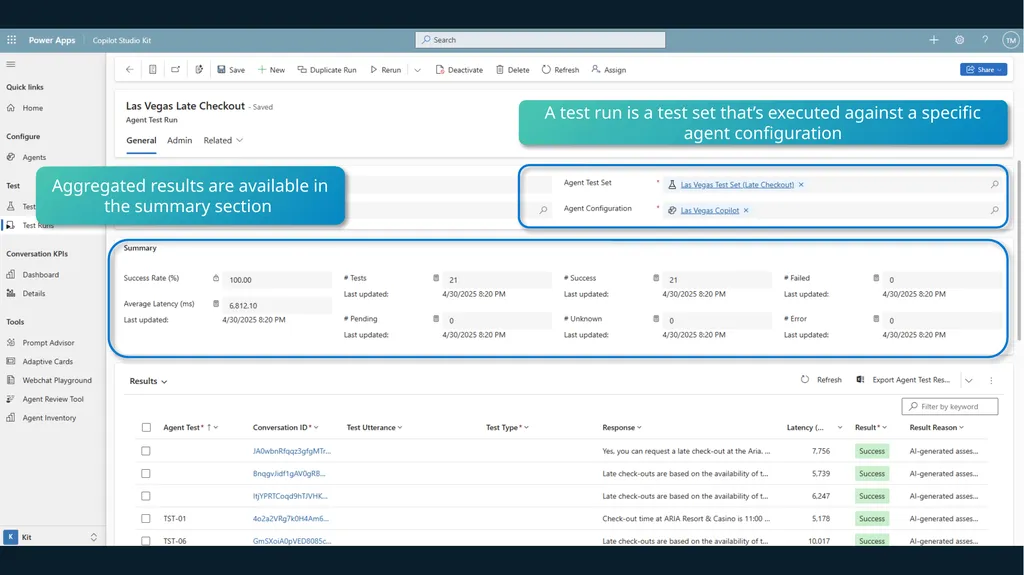This screenshot has height=575, width=1024.
Task: Open the help question mark icon
Action: 985,40
